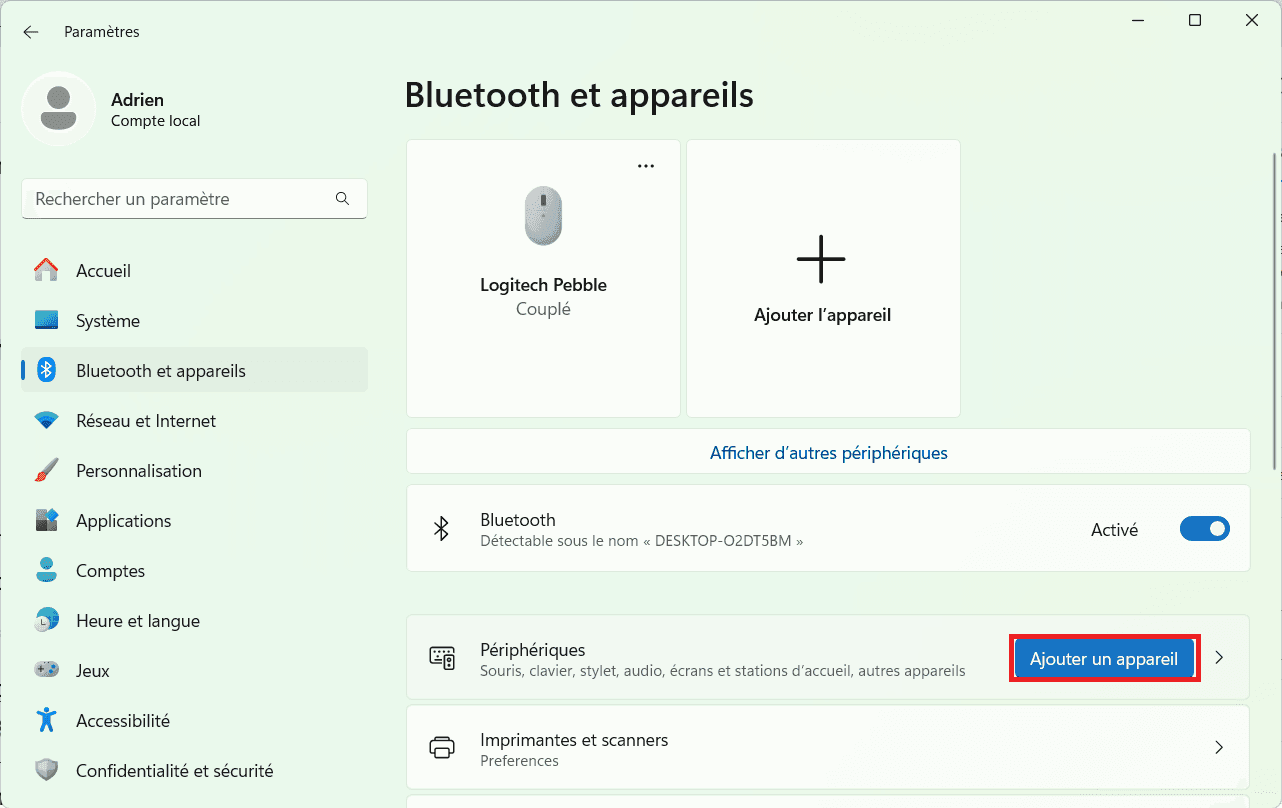The height and width of the screenshot is (808, 1282).
Task: Click the DESKTOP-O2DT5BM discoverable name text
Action: [x=642, y=541]
